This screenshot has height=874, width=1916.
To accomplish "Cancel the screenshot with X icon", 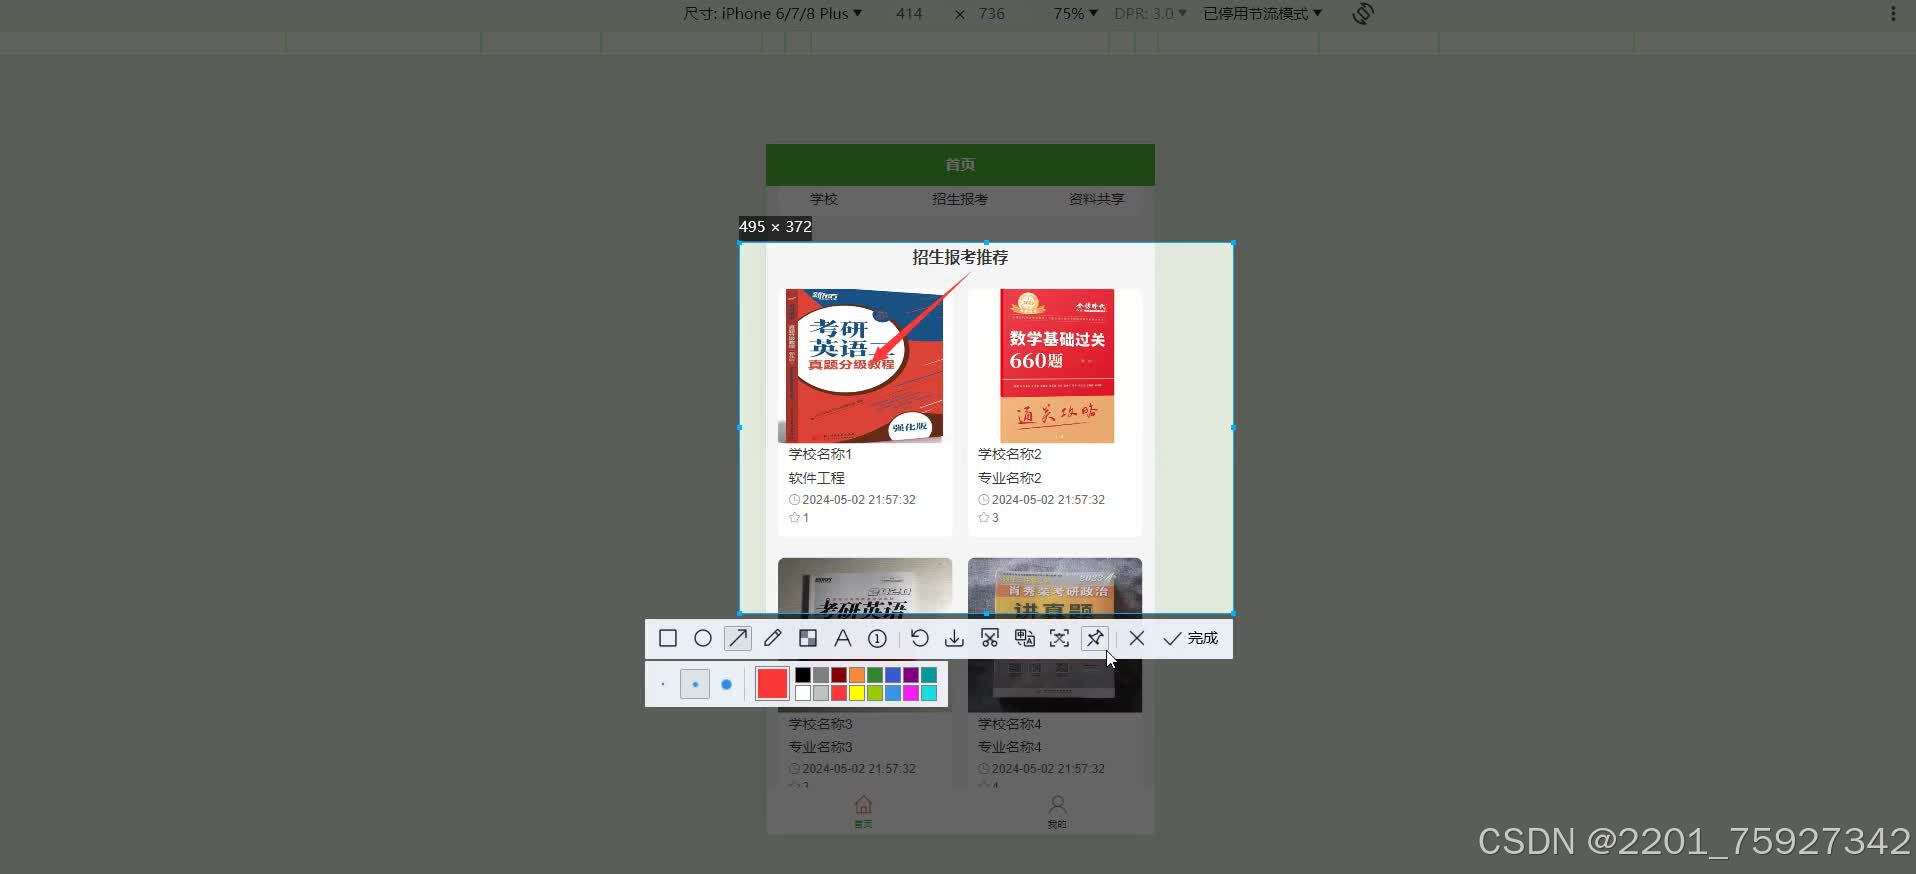I will tap(1137, 638).
